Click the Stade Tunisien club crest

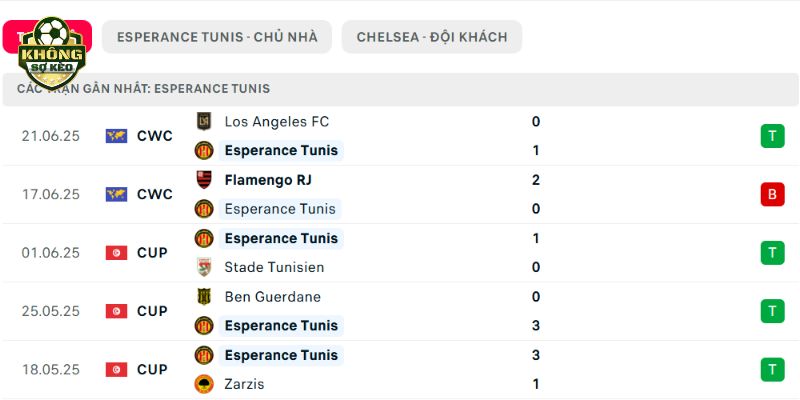coord(204,267)
